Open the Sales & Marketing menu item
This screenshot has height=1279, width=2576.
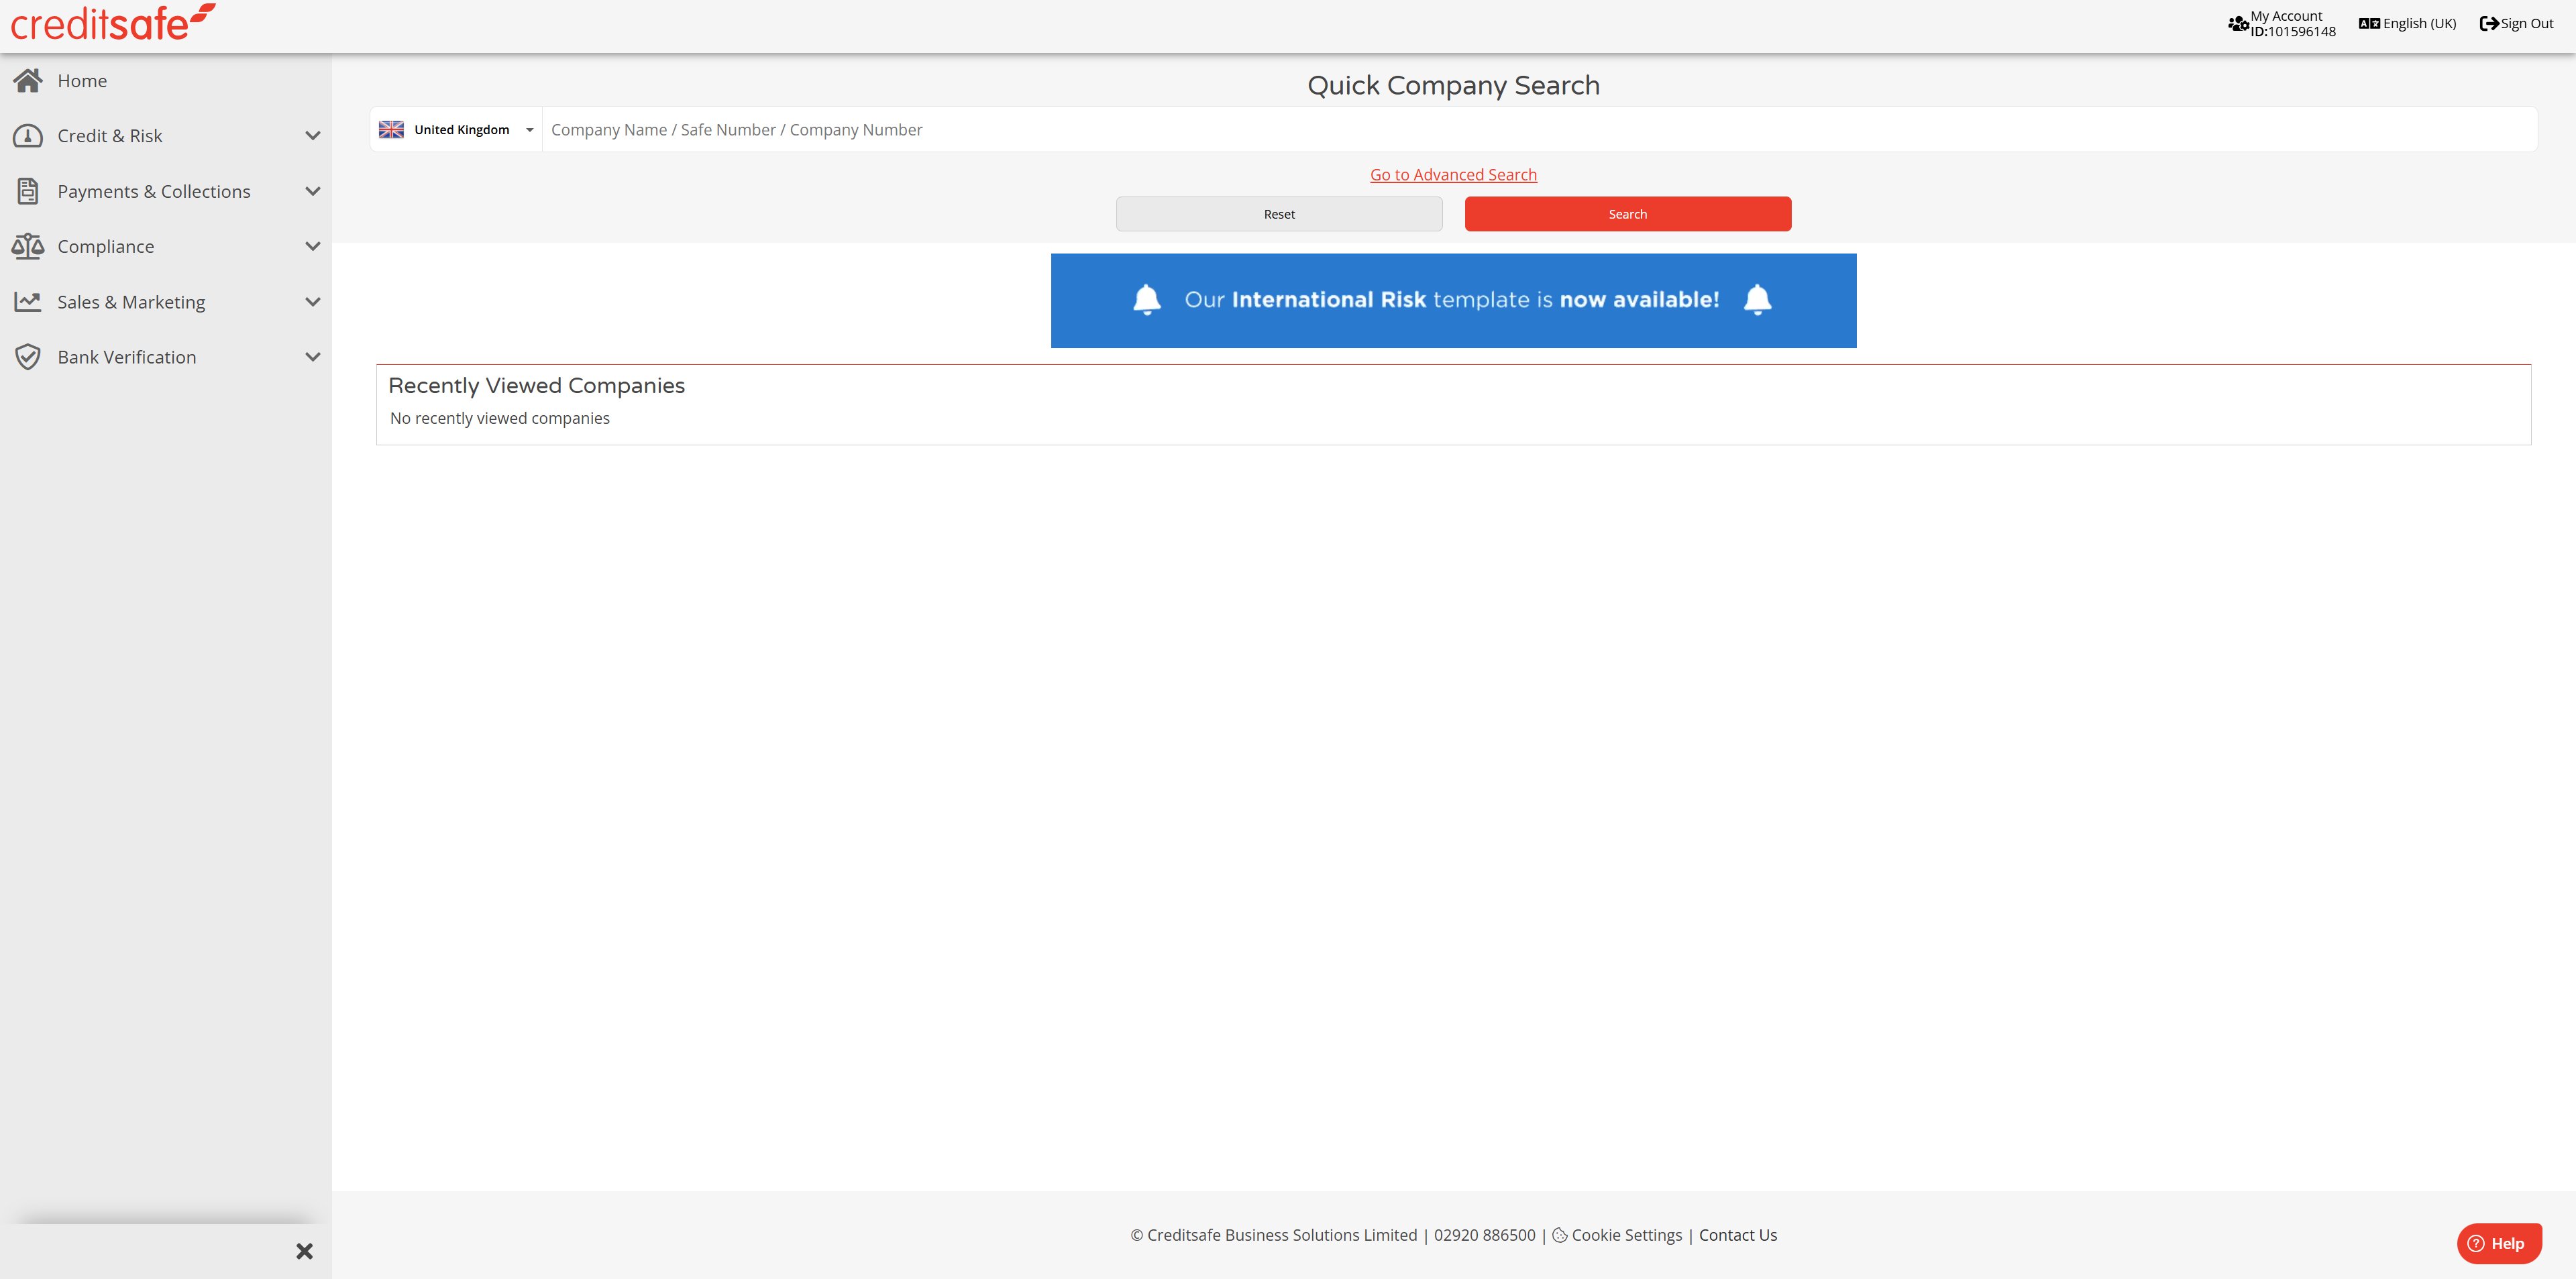(x=131, y=302)
